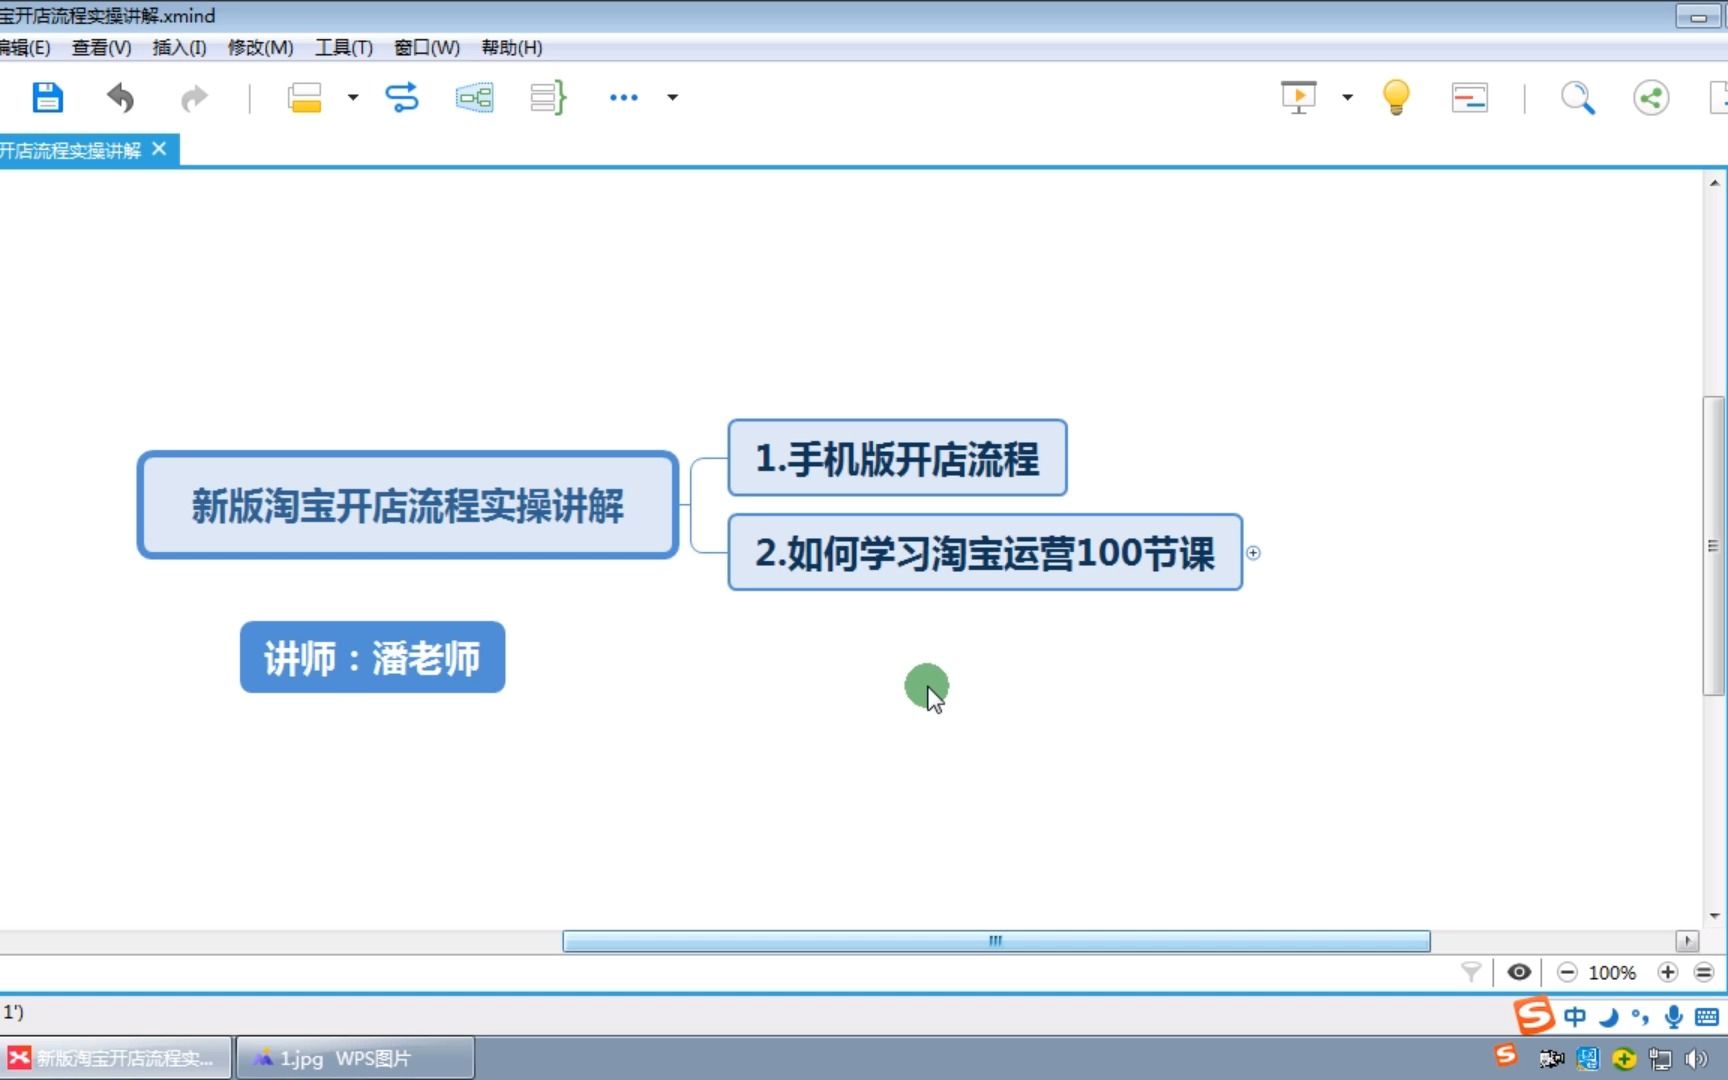Open the Gantt chart view
The height and width of the screenshot is (1080, 1728).
[1469, 98]
